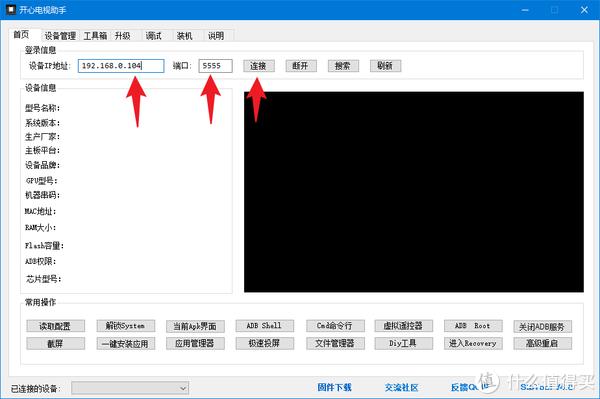Image resolution: width=600 pixels, height=399 pixels.
Task: Open the 设备管理 tab
Action: 60,36
